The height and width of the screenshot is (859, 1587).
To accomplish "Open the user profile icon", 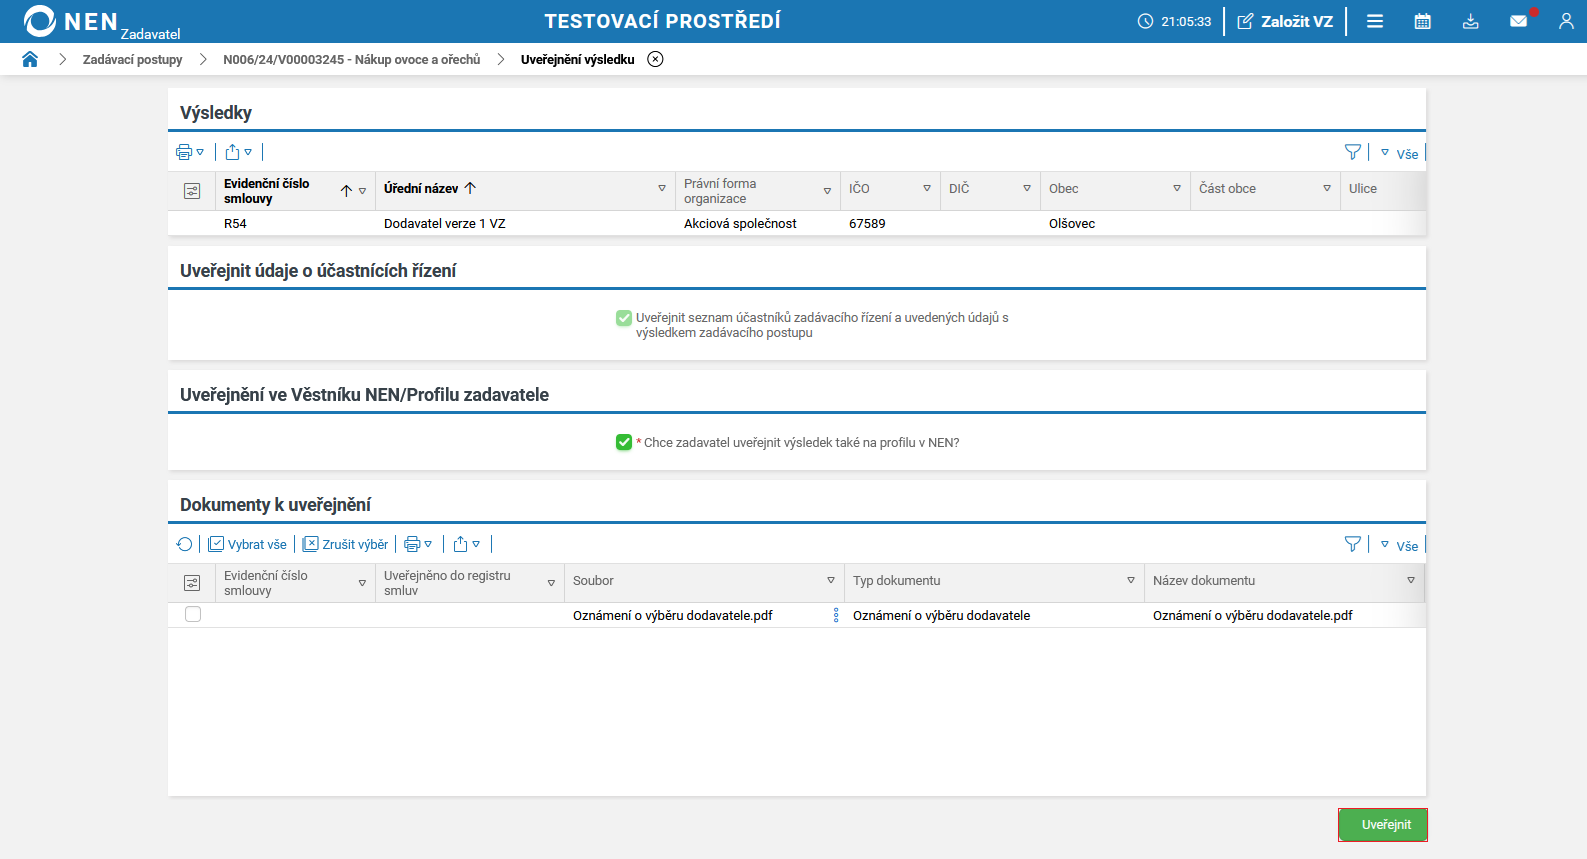I will pyautogui.click(x=1565, y=21).
